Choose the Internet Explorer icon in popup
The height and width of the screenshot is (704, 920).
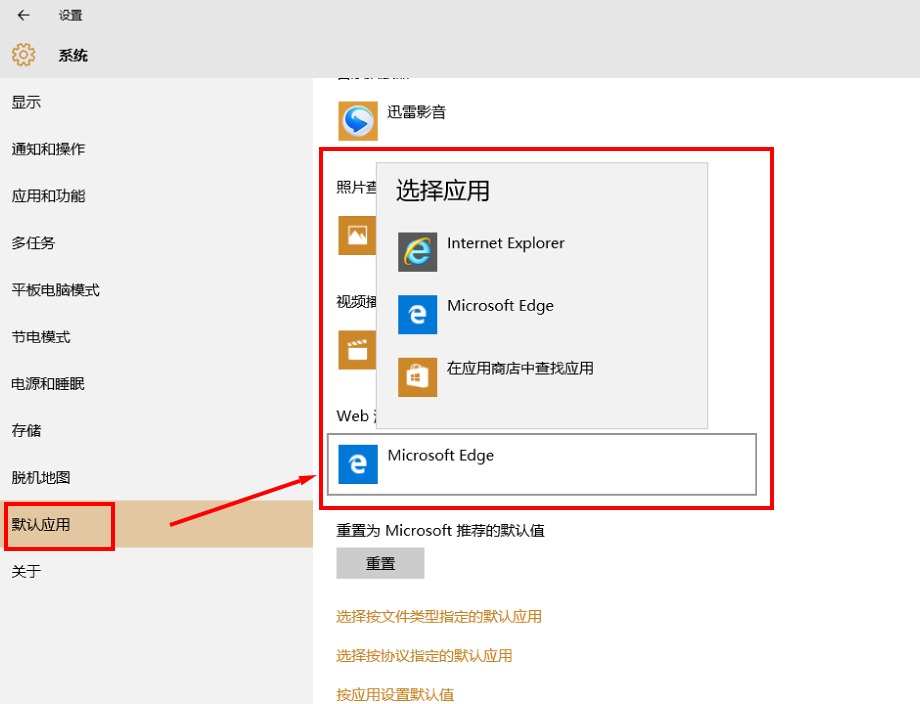point(418,252)
